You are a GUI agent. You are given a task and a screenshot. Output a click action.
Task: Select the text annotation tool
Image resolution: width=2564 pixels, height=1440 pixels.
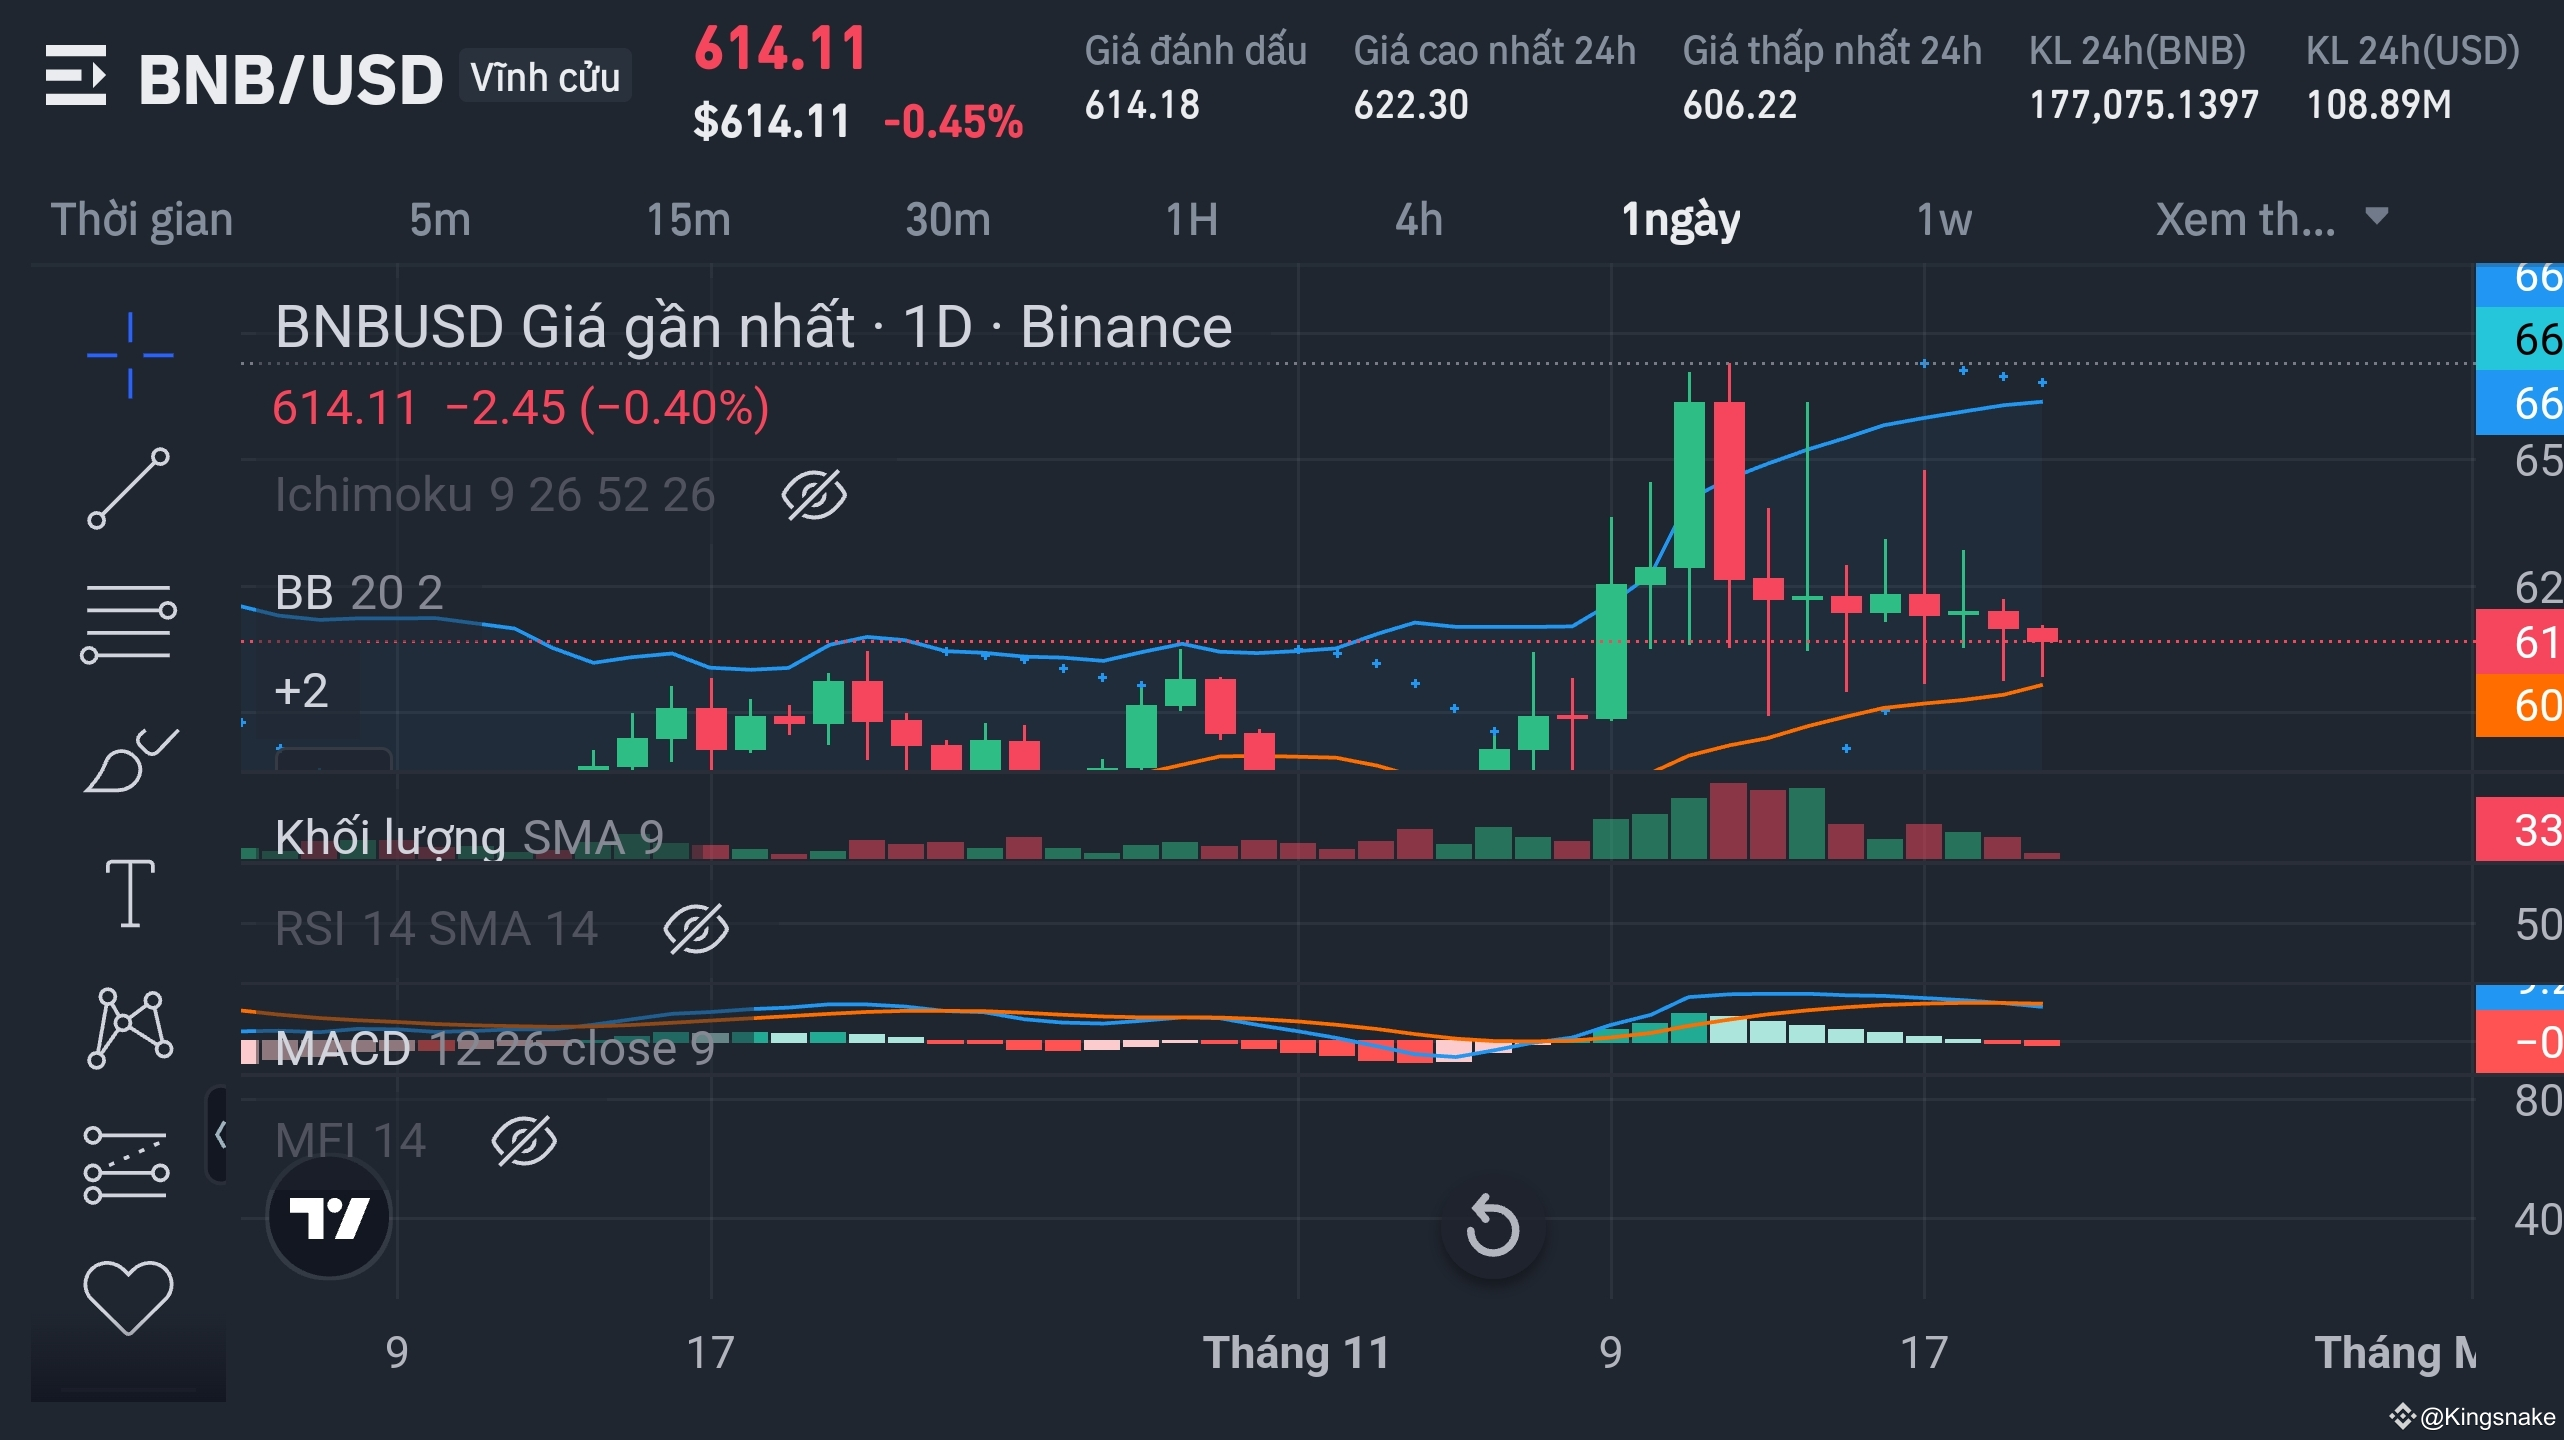129,893
